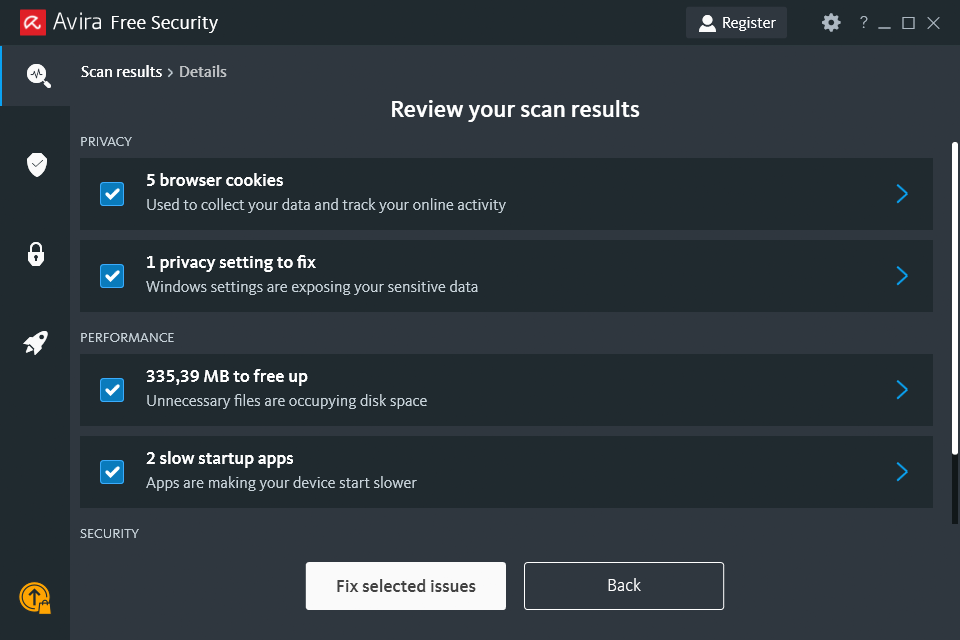Expand privacy setting details with chevron

(x=902, y=276)
